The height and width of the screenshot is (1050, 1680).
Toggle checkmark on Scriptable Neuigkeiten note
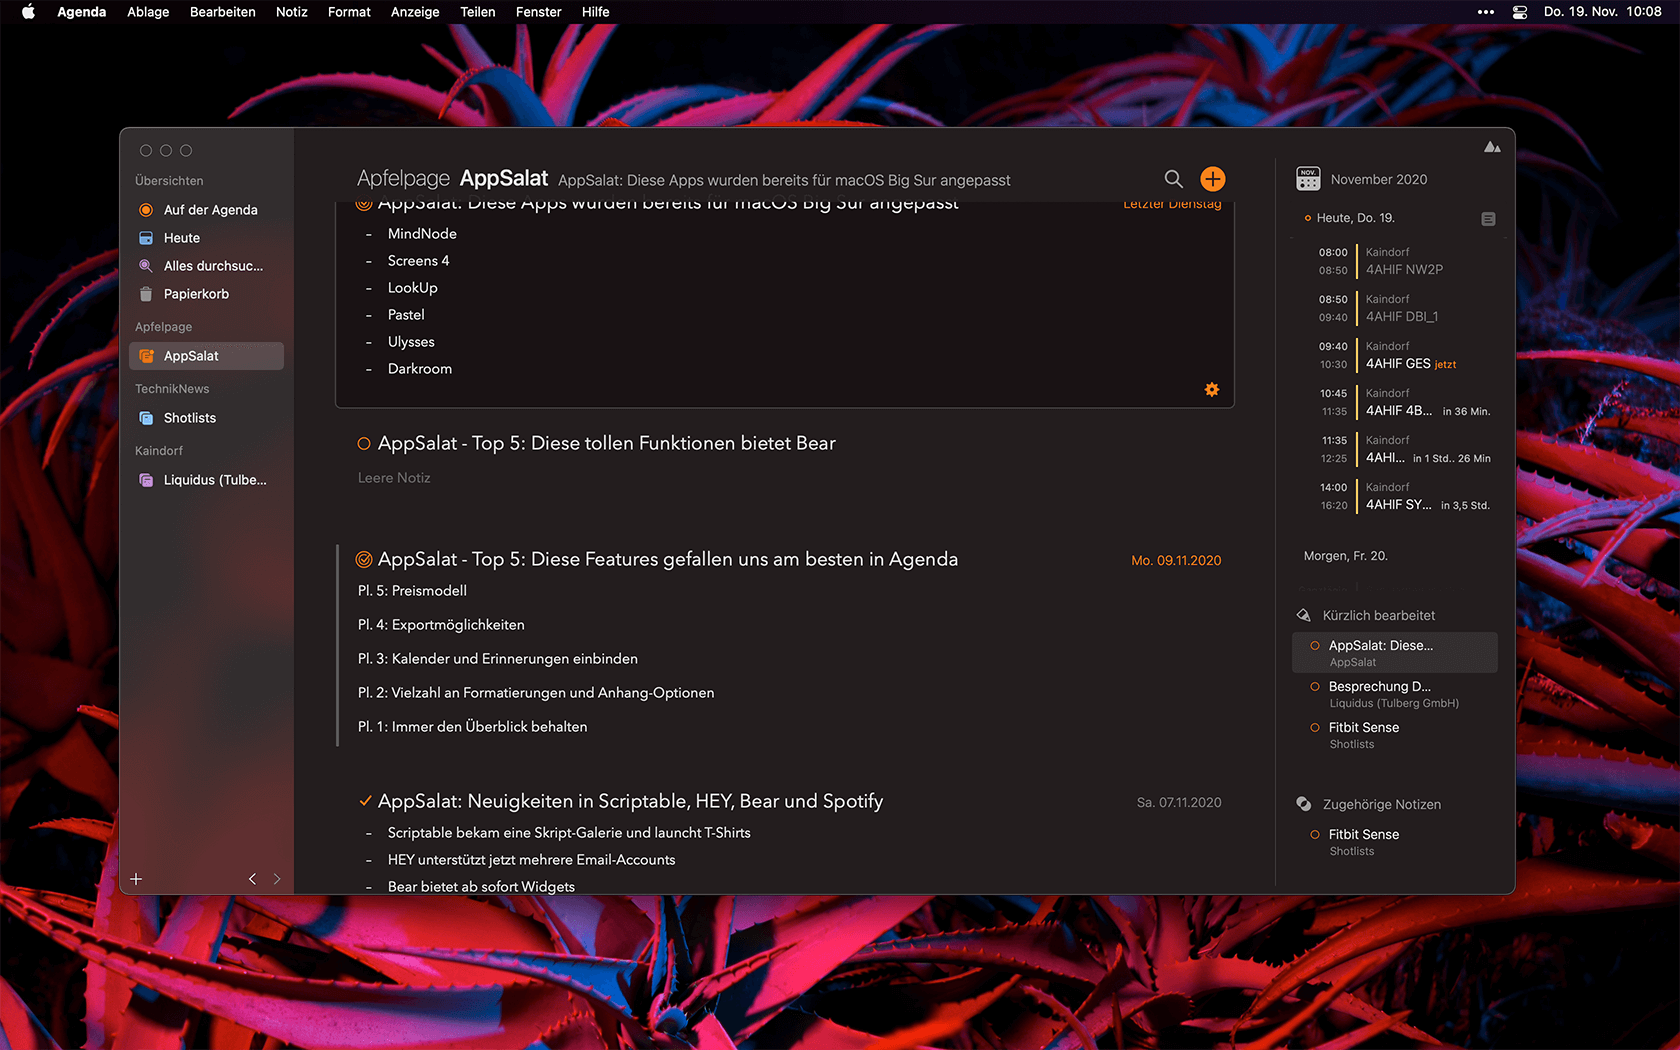365,801
